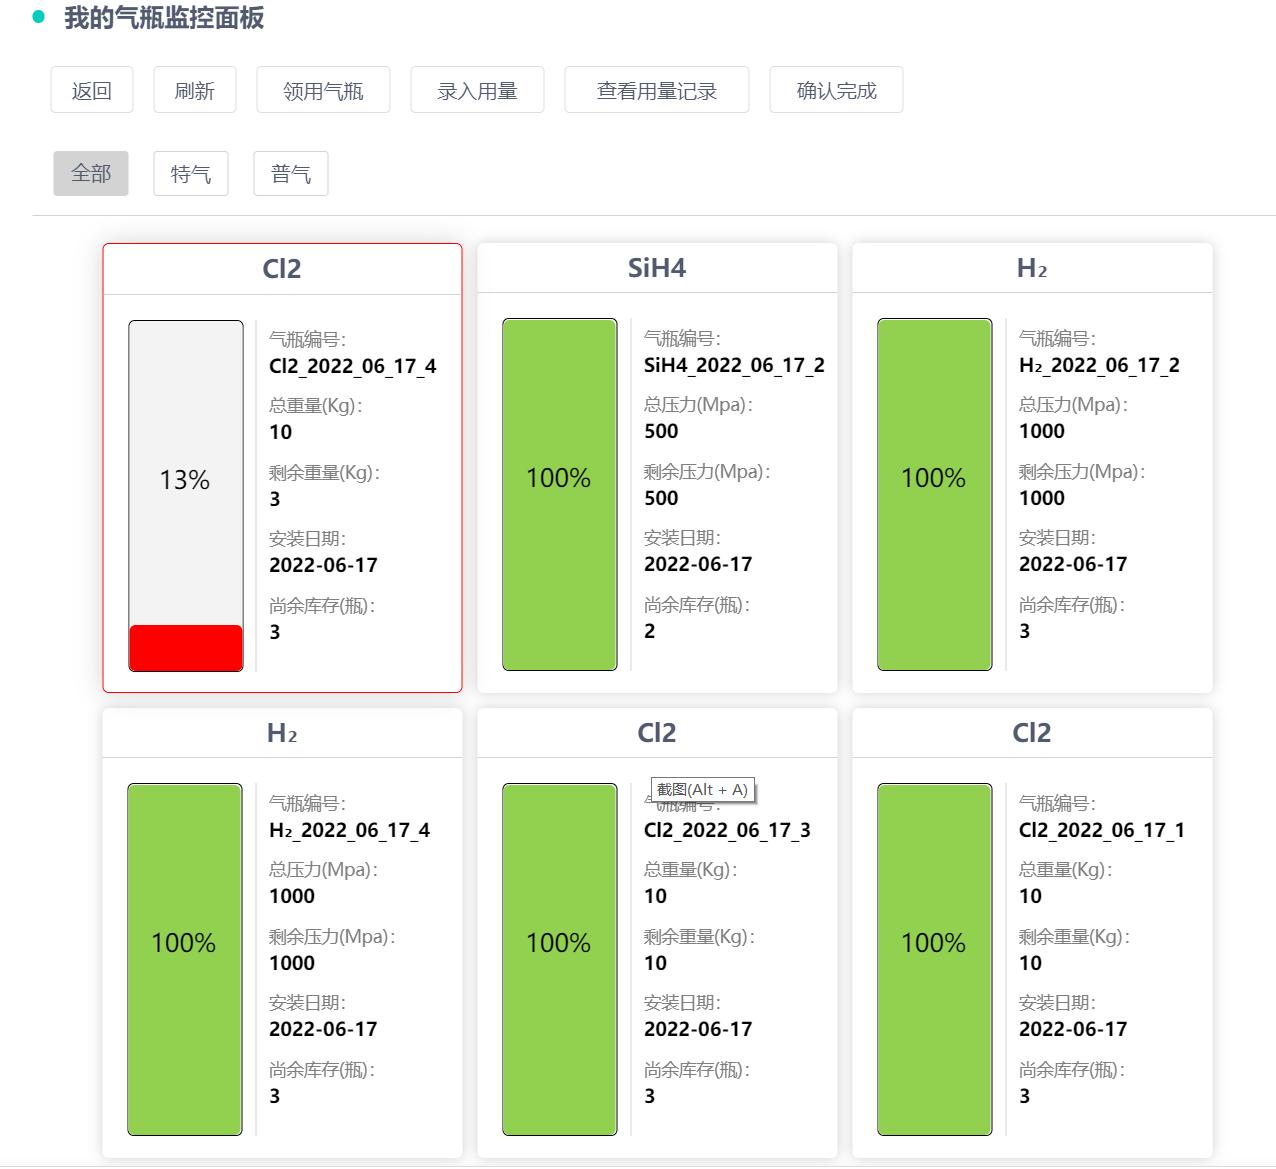Select the 全部 filter tab
1276x1169 pixels.
(x=91, y=172)
